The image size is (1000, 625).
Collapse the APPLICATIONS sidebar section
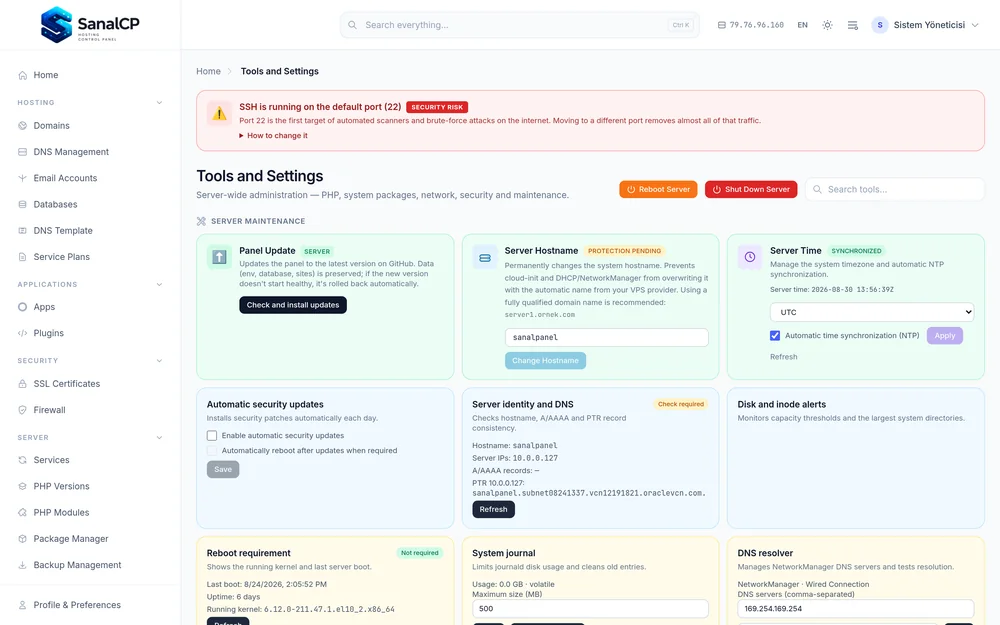(159, 284)
